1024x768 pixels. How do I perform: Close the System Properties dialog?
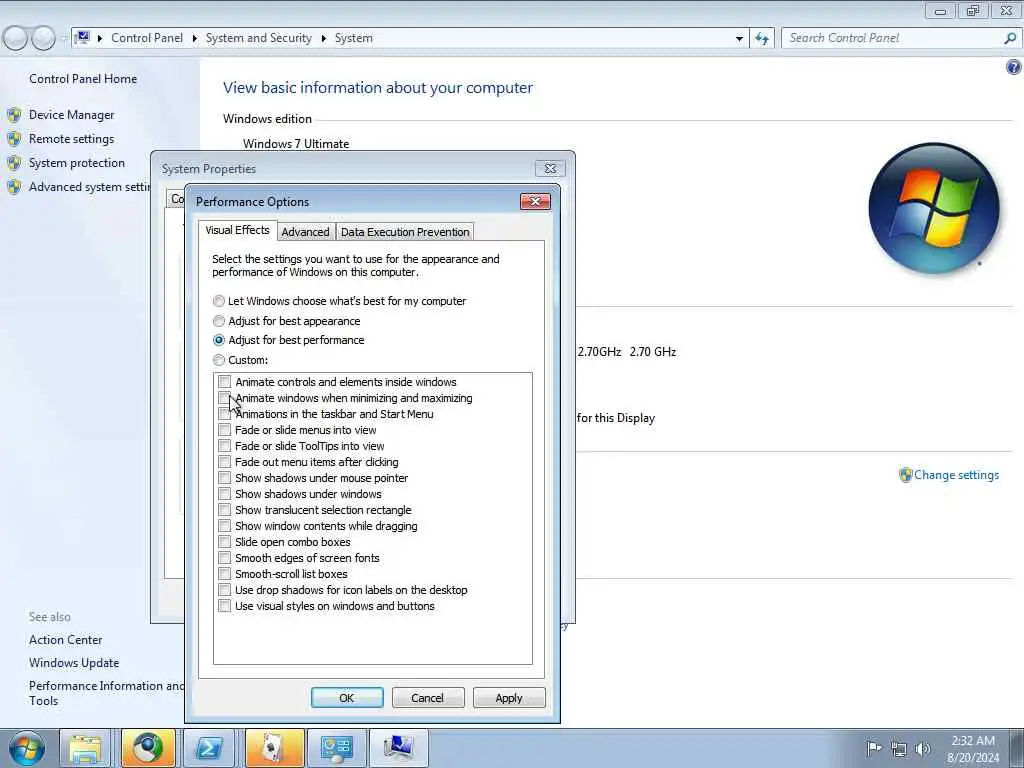pyautogui.click(x=551, y=168)
